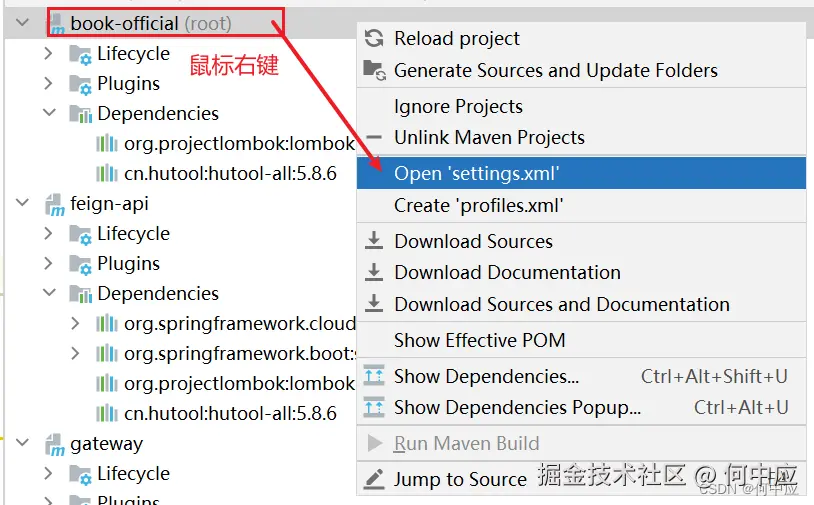This screenshot has width=814, height=505.
Task: Click the Reload project refresh icon
Action: pyautogui.click(x=374, y=38)
